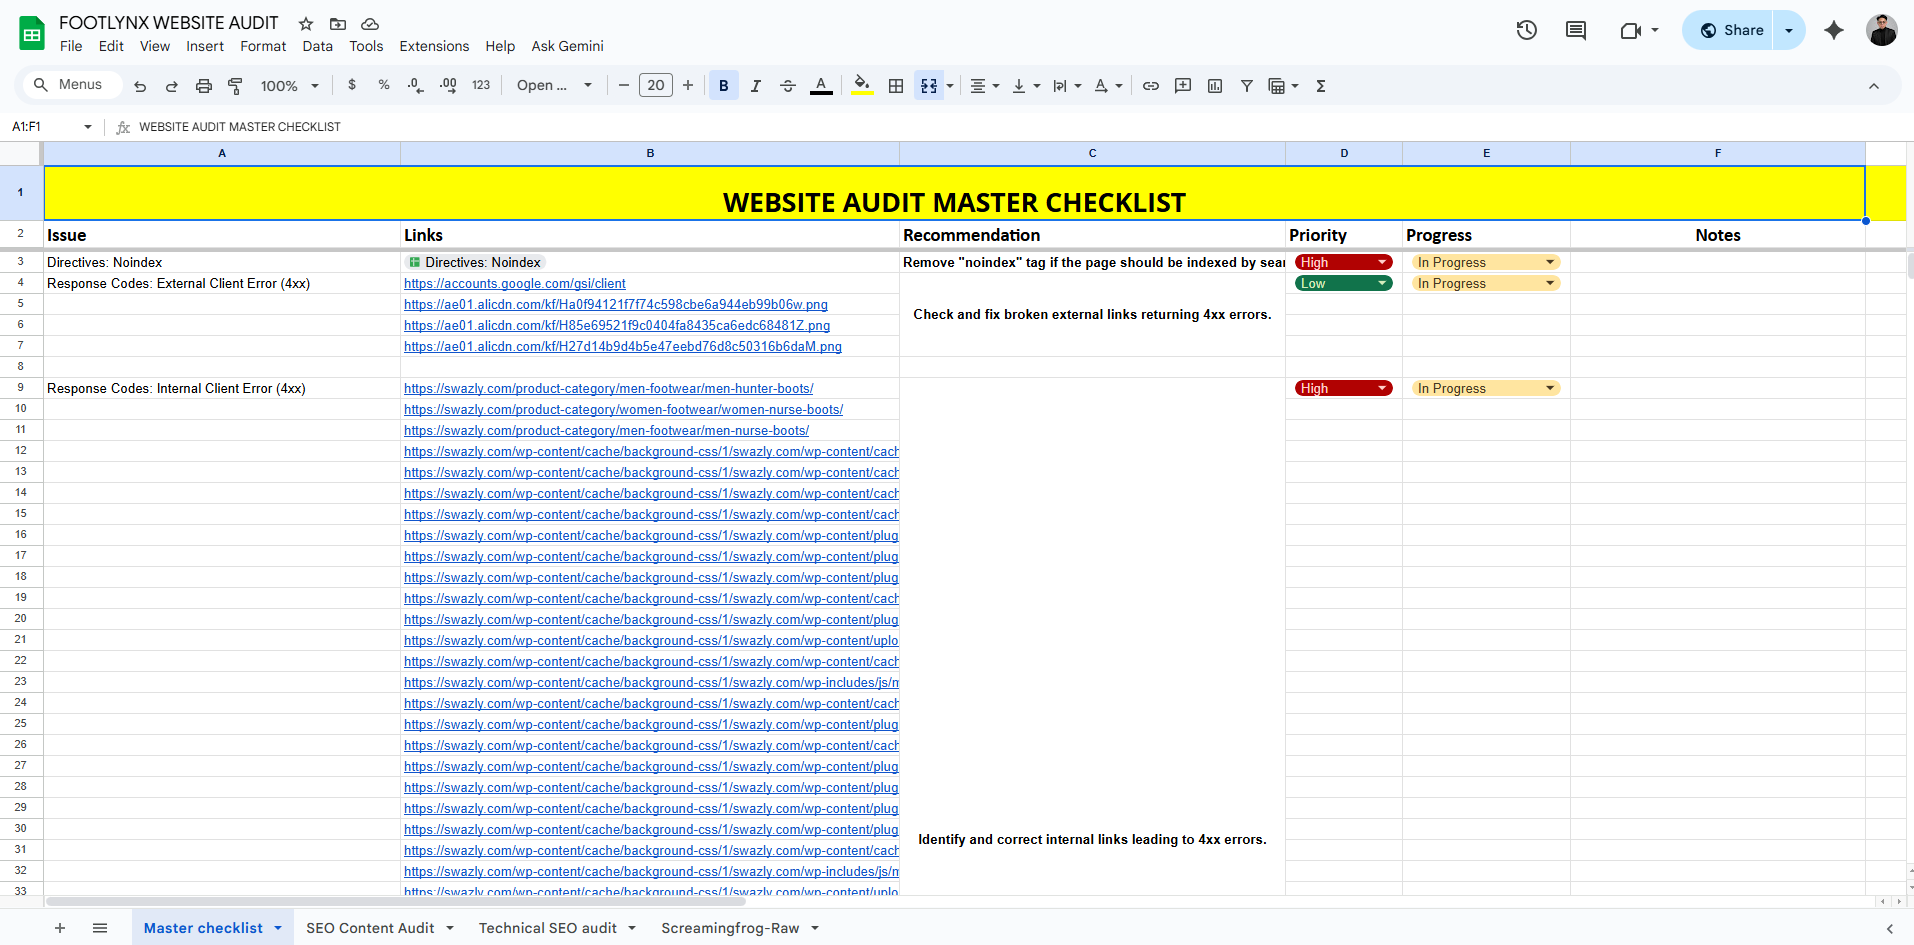Start a Meet video call
This screenshot has height=945, width=1914.
click(1631, 30)
